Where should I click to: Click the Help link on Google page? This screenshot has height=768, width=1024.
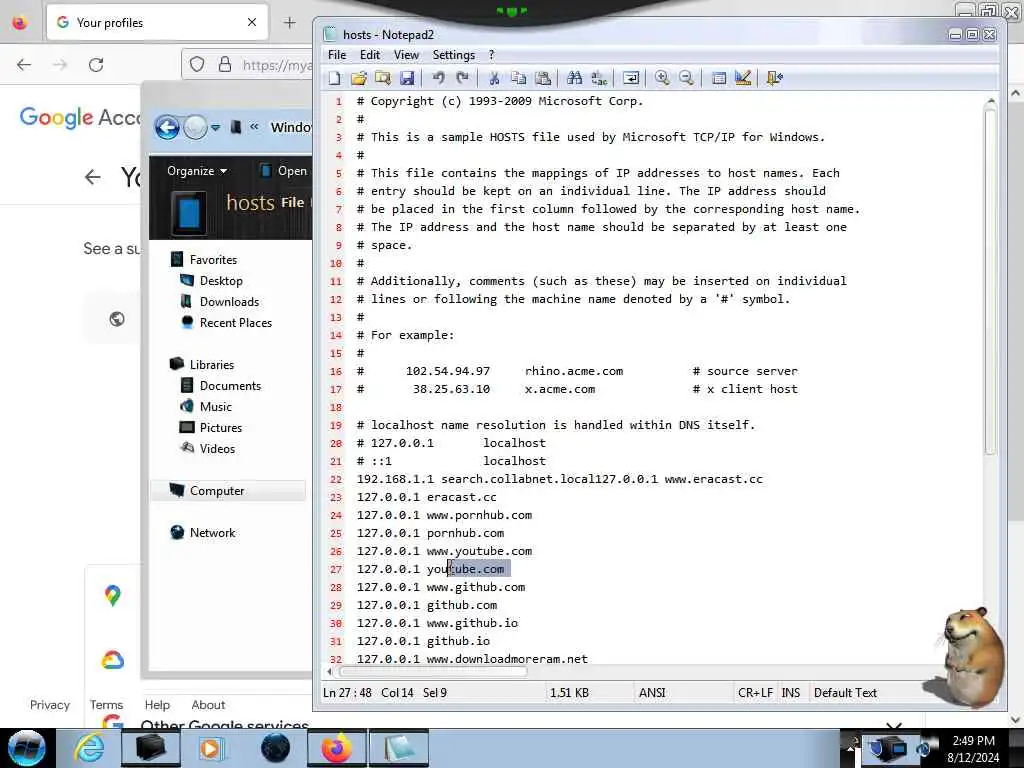point(157,705)
